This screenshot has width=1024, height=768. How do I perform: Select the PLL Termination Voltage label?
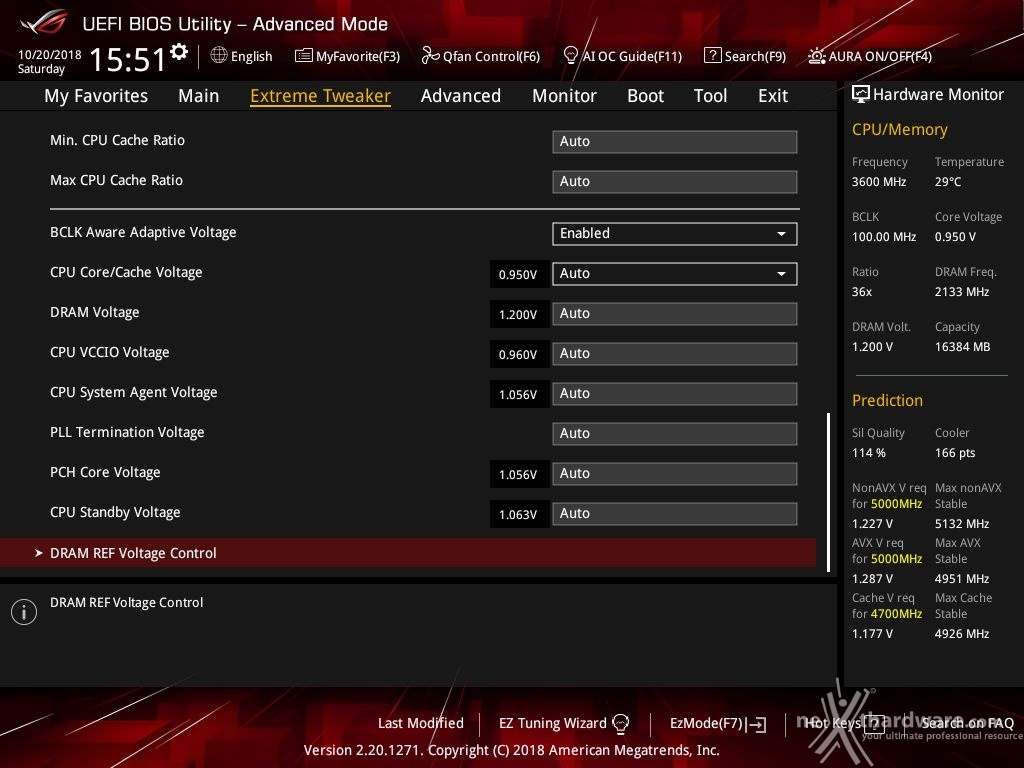127,432
